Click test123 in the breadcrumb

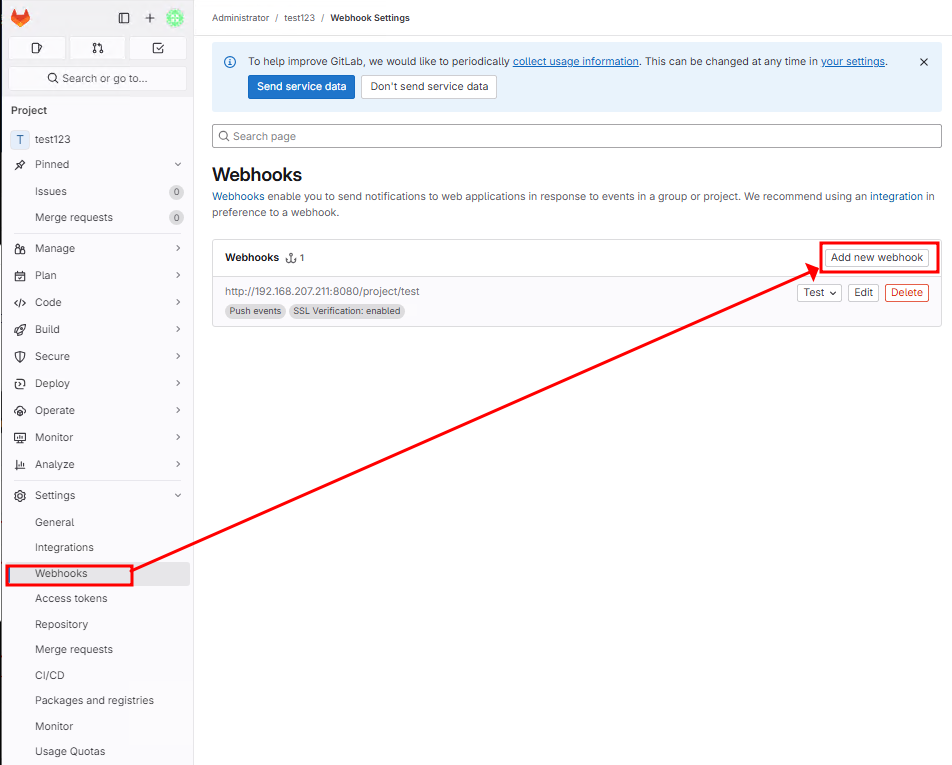coord(299,18)
